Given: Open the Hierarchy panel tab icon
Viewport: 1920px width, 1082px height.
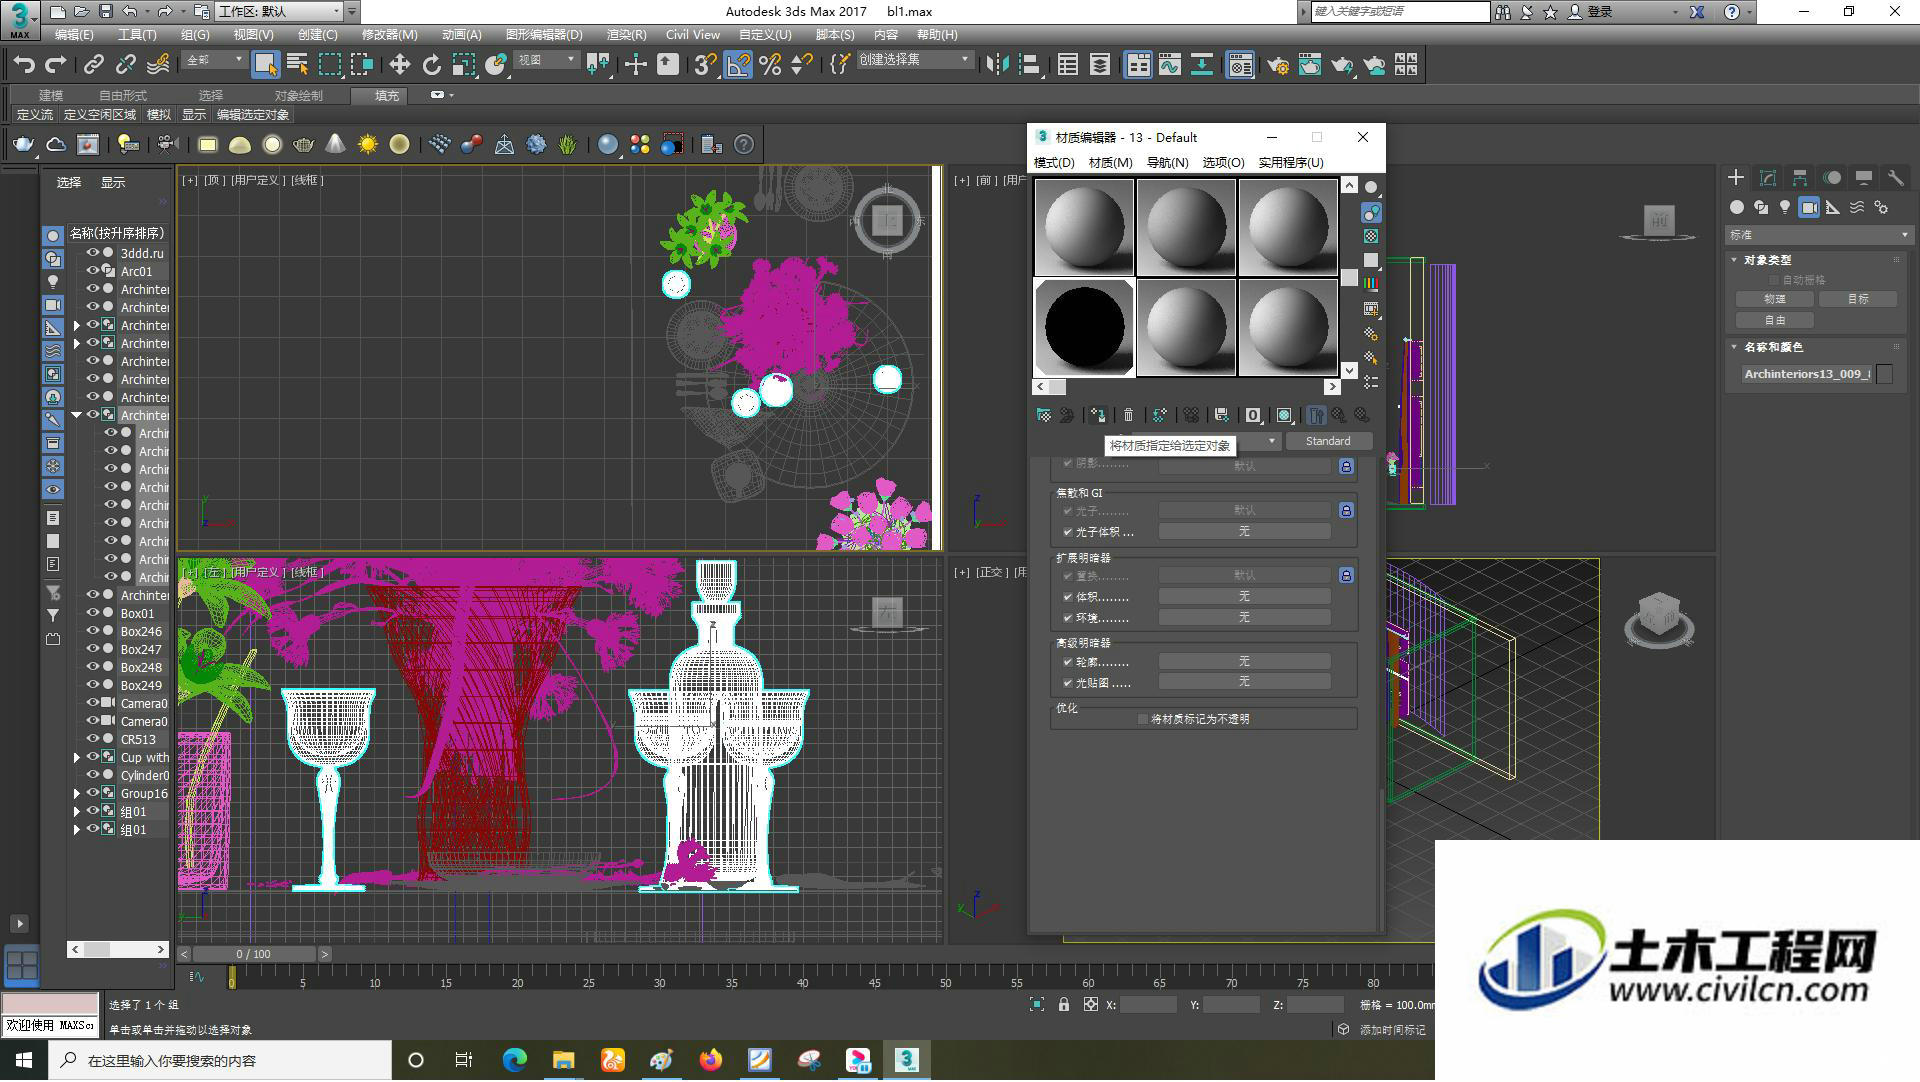Looking at the screenshot, I should pyautogui.click(x=1800, y=178).
